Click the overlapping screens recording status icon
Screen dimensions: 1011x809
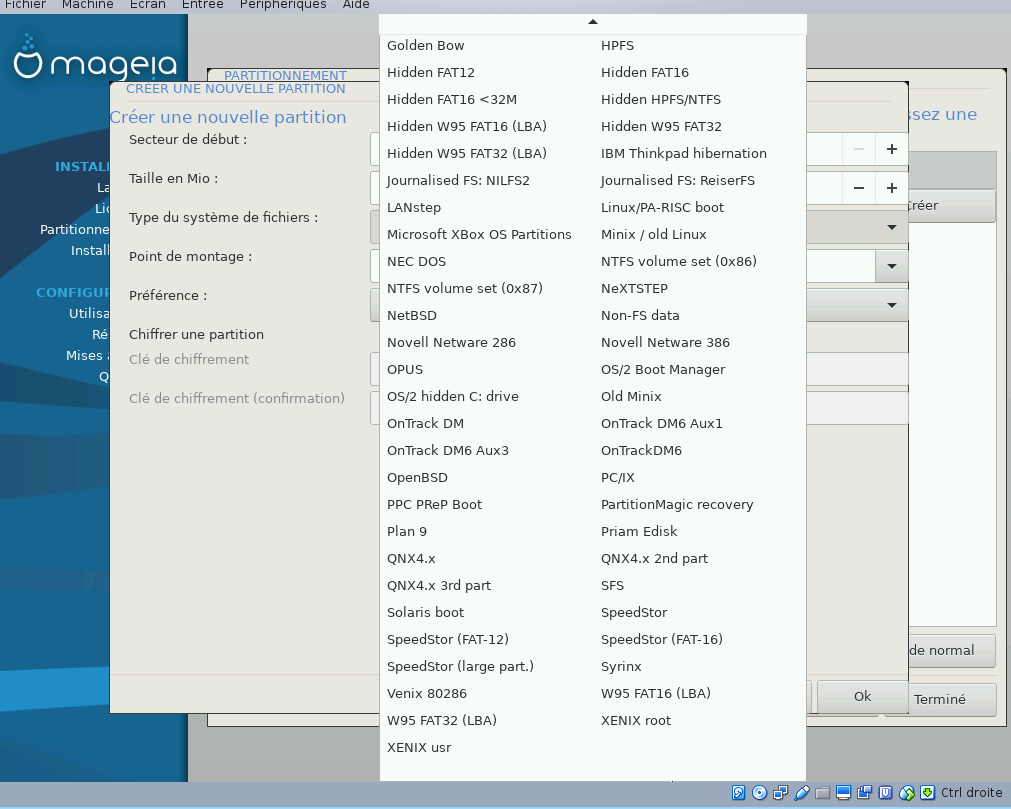pos(865,792)
